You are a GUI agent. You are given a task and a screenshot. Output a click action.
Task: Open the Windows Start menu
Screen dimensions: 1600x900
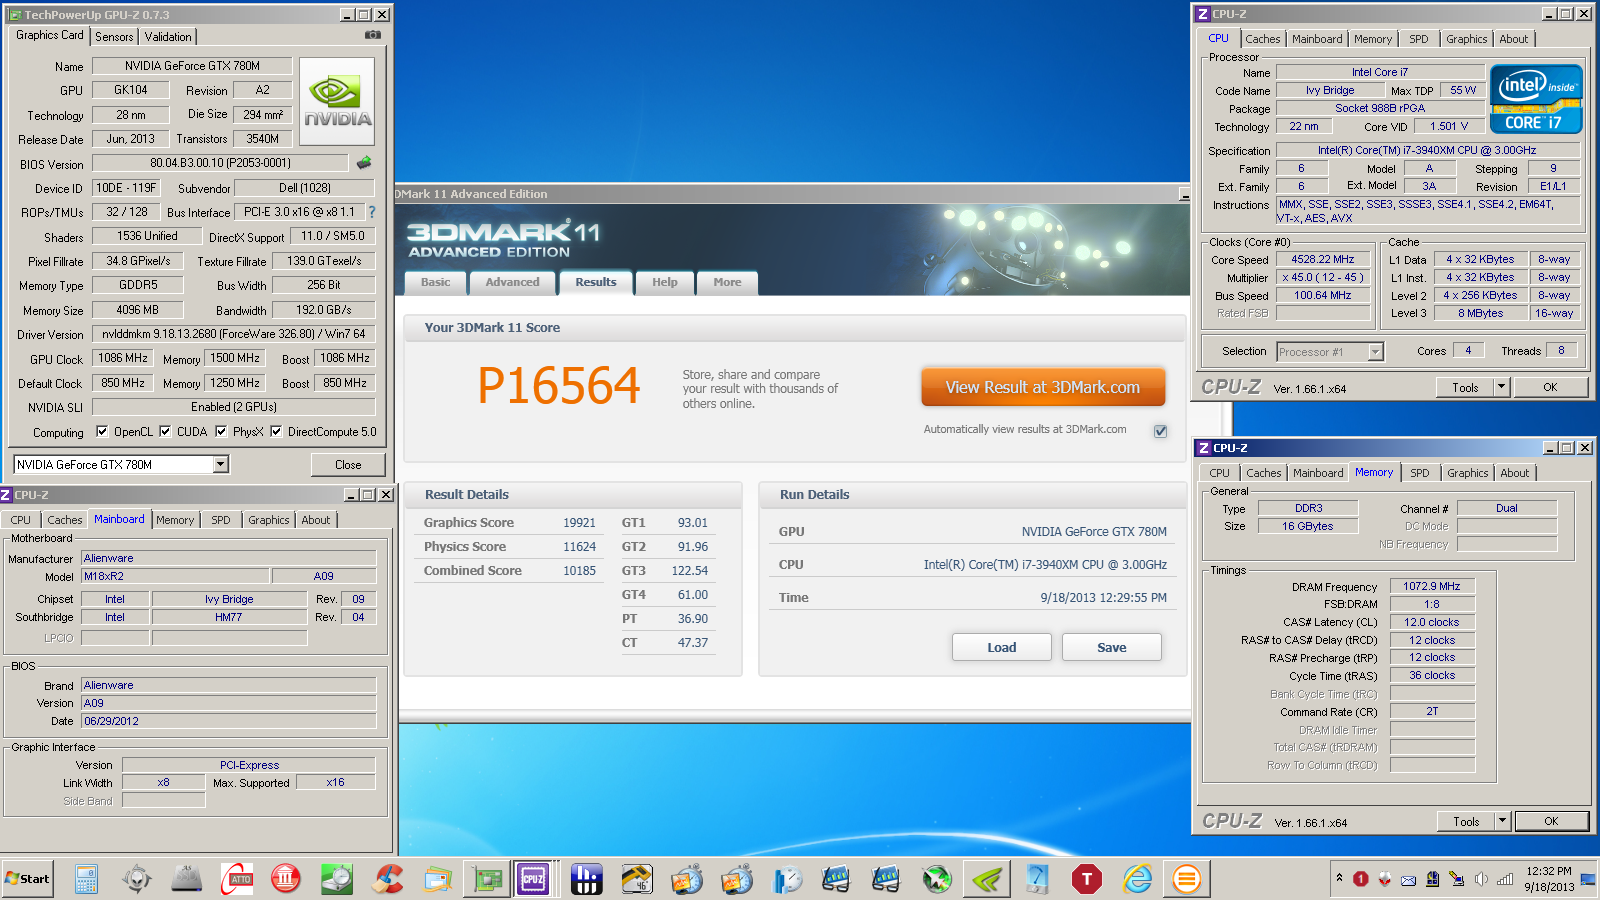point(28,879)
